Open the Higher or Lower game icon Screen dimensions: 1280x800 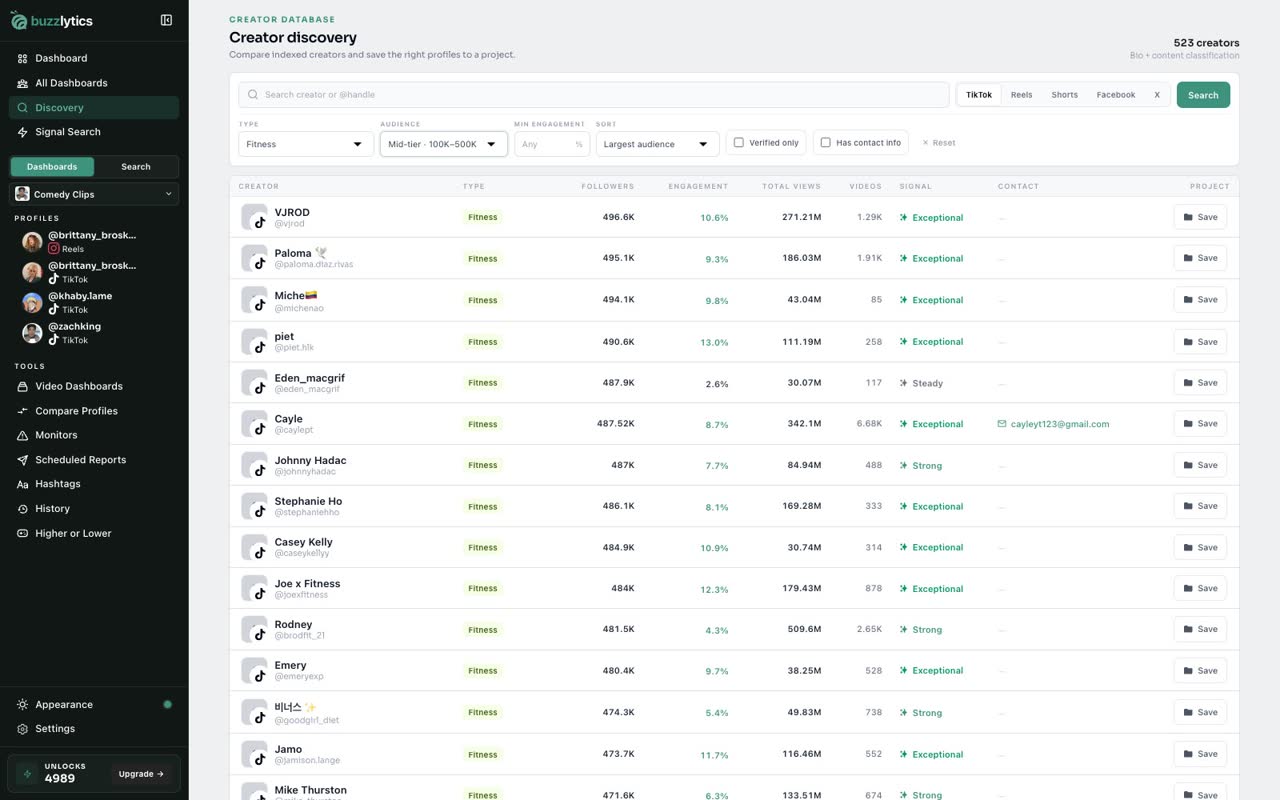(x=22, y=533)
